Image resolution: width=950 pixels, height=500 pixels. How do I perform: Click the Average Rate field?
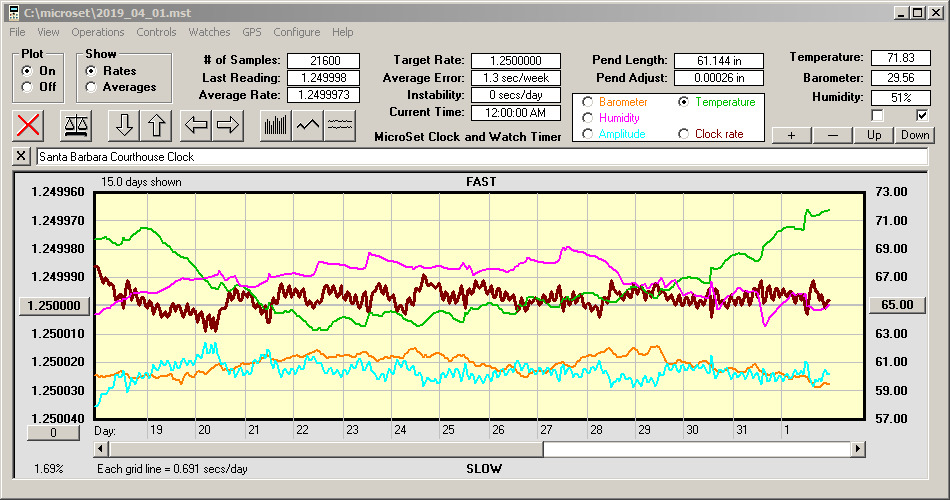[324, 95]
